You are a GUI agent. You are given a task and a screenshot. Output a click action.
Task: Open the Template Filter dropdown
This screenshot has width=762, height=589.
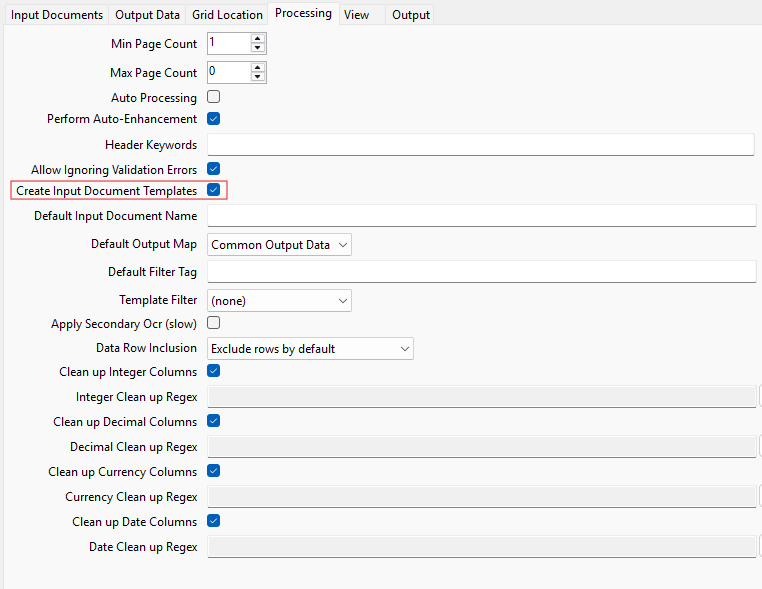click(x=279, y=300)
